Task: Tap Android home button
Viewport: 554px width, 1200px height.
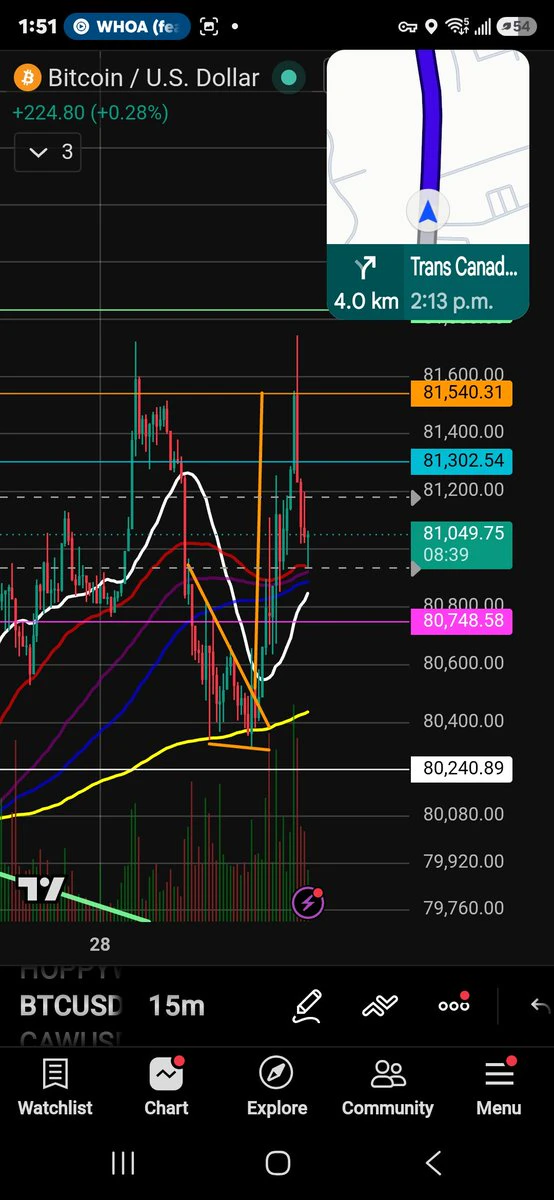Action: point(277,1162)
